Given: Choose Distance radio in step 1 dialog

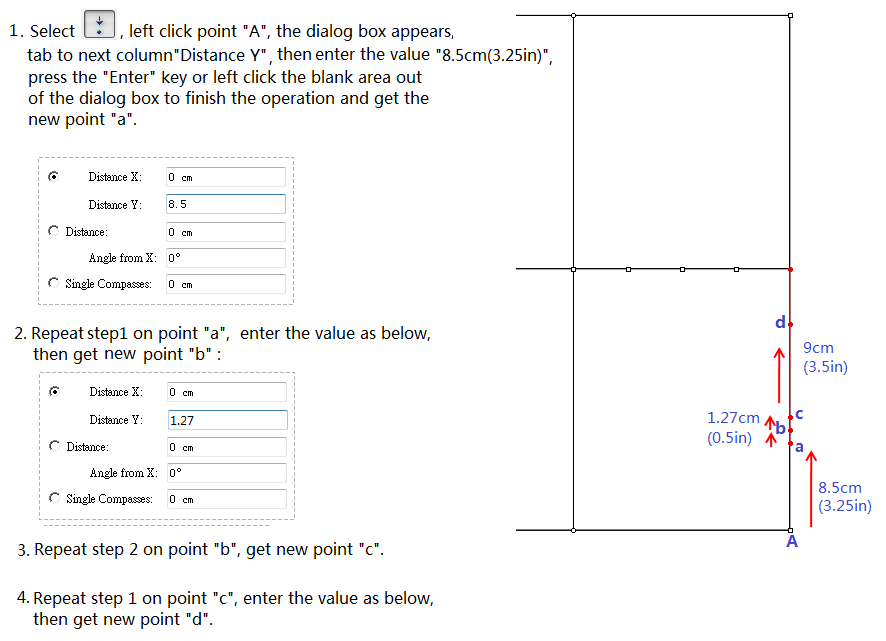Looking at the screenshot, I should pos(53,231).
